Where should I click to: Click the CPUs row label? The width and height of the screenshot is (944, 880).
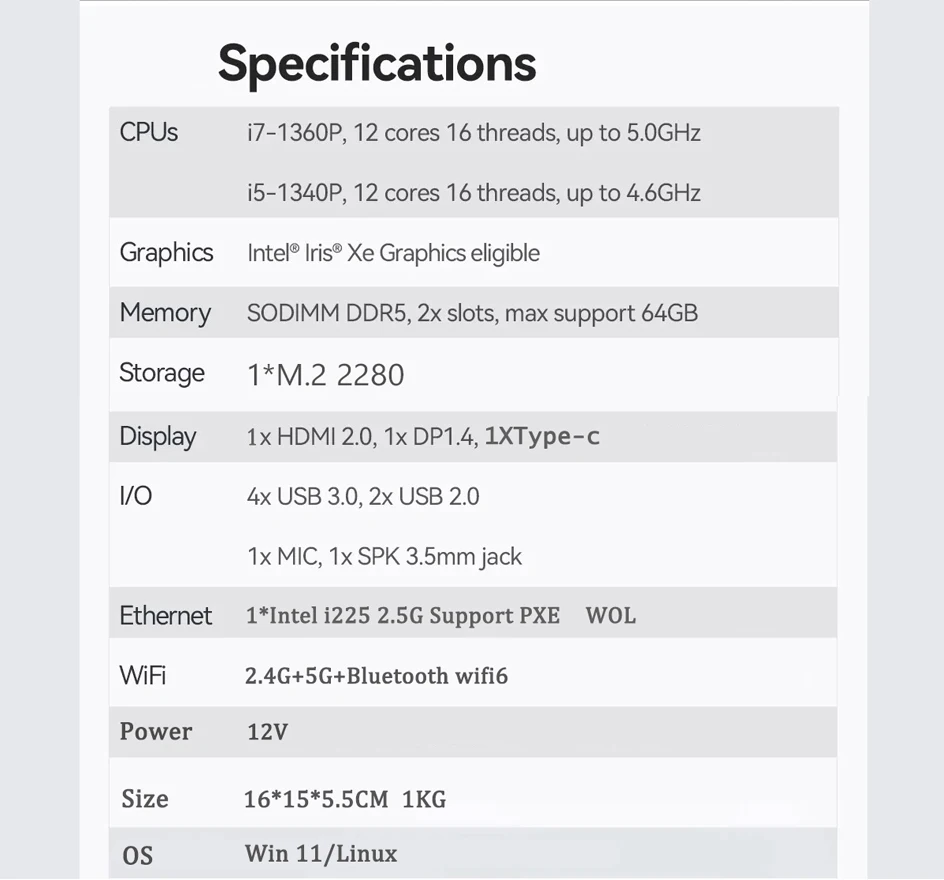tap(149, 132)
